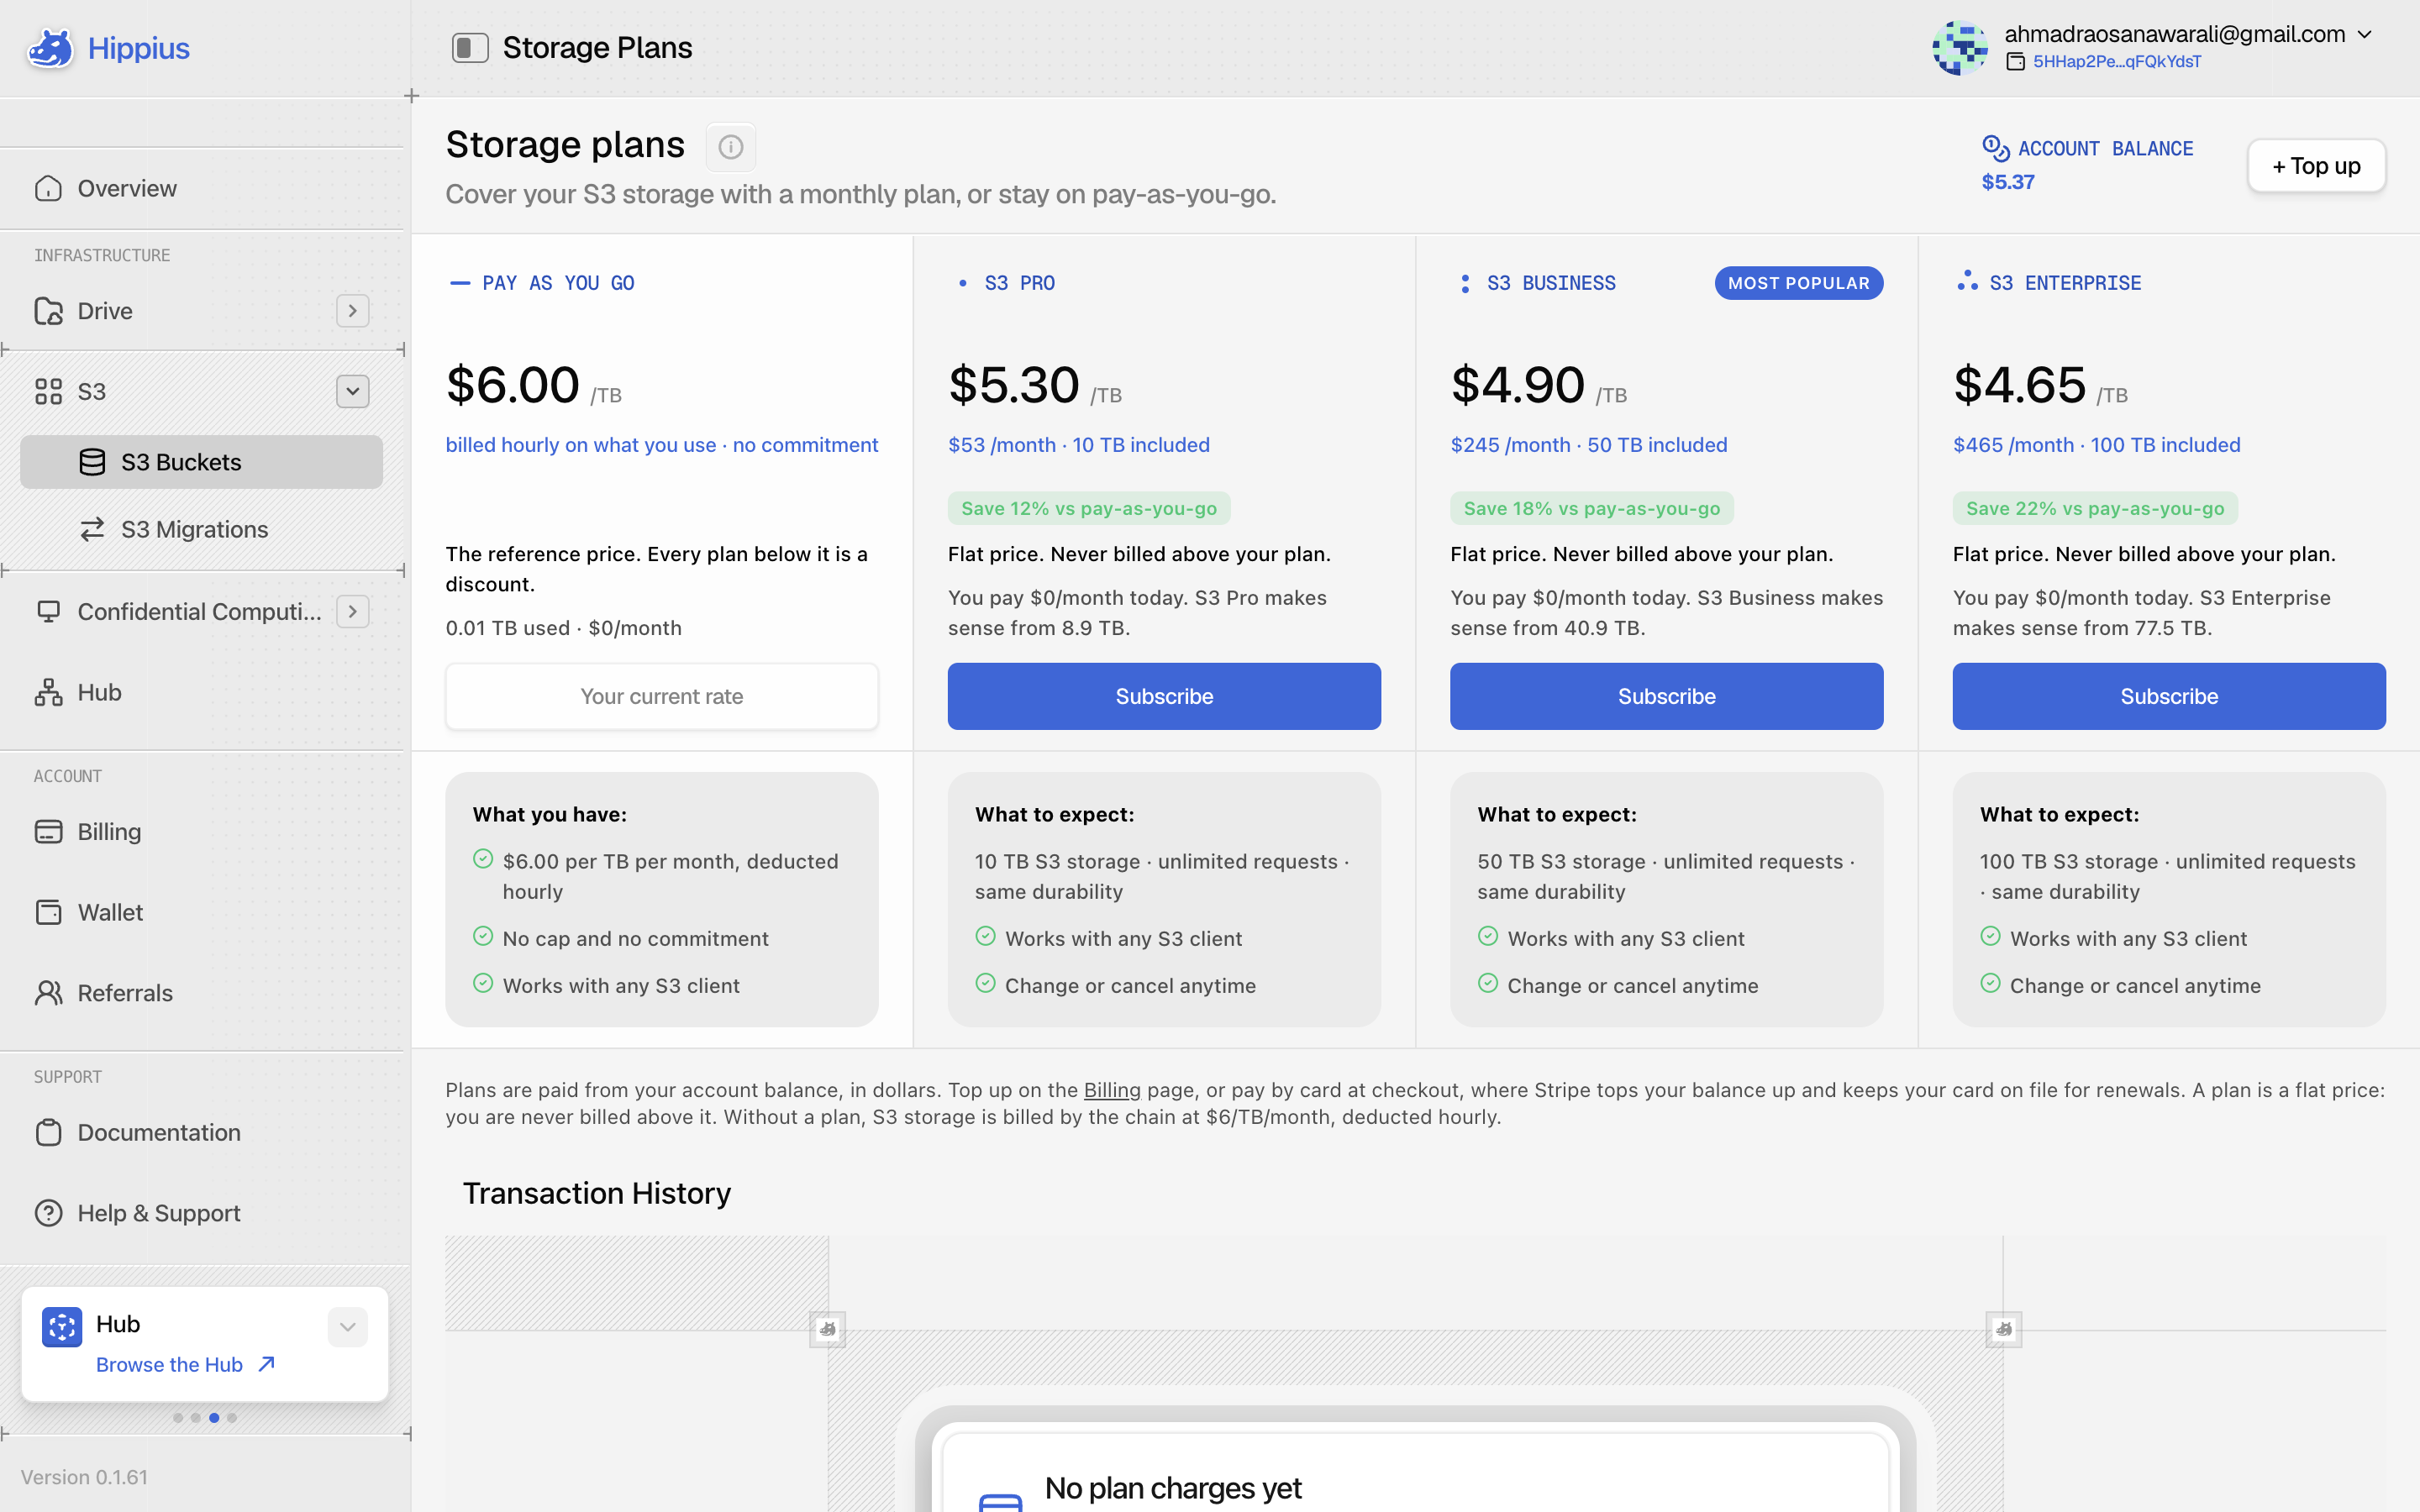Screen dimensions: 2420x1512
Task: Copy wallet address 5HHap2Pe...qFQkYdsT
Action: tap(2117, 62)
